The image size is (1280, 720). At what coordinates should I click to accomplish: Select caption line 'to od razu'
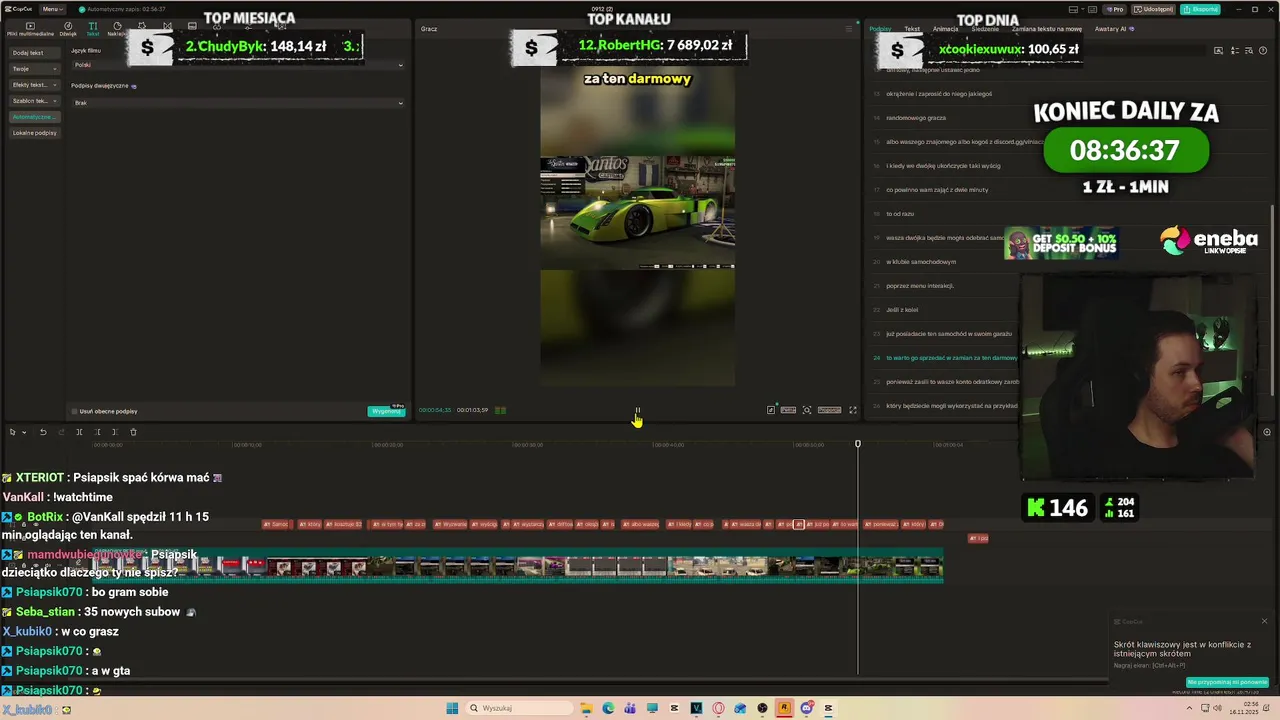pos(900,214)
